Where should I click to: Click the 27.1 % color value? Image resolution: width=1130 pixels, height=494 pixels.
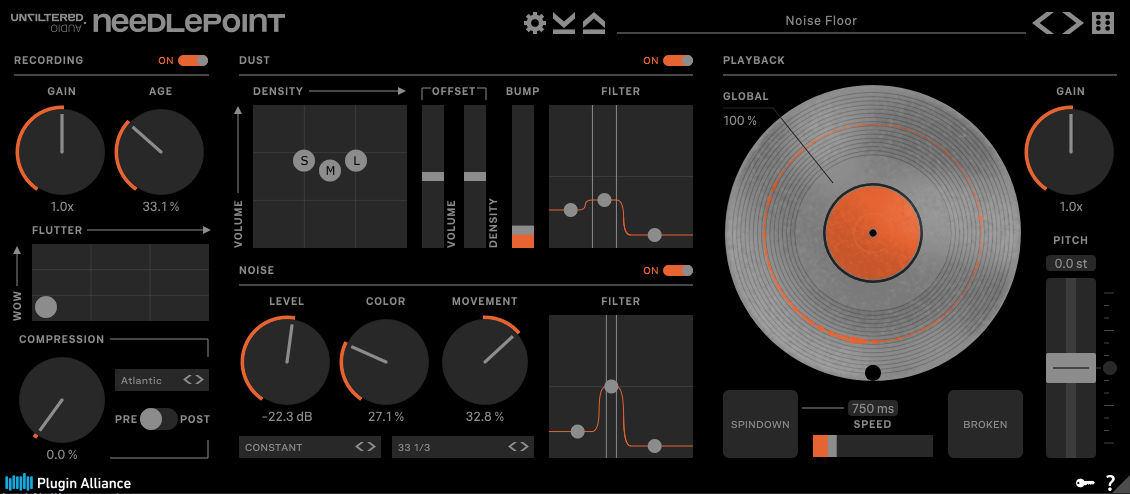pyautogui.click(x=384, y=416)
